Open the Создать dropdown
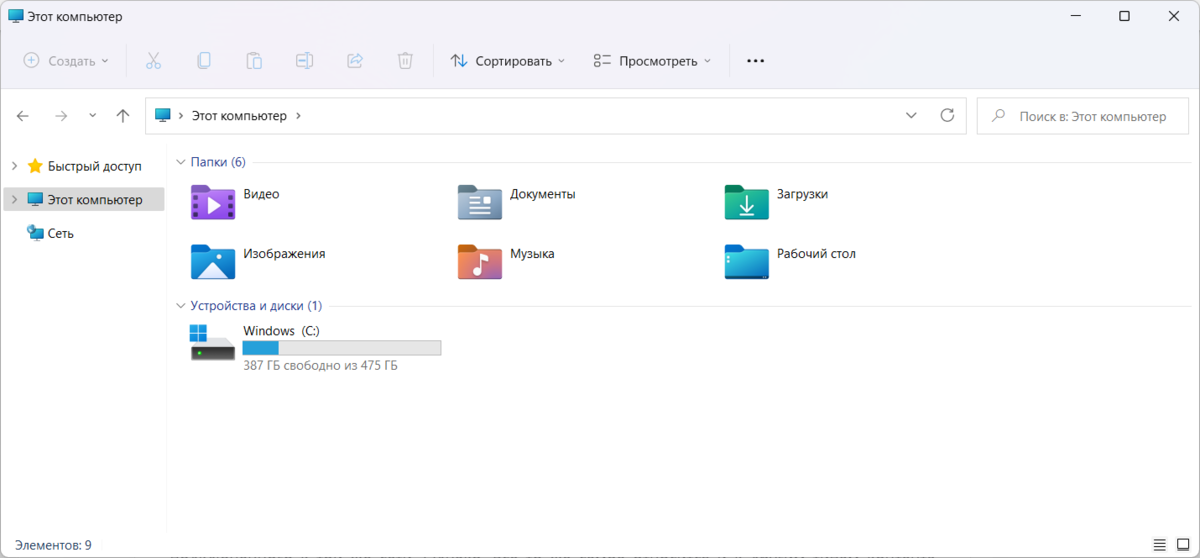Viewport: 1200px width, 558px height. [x=66, y=61]
